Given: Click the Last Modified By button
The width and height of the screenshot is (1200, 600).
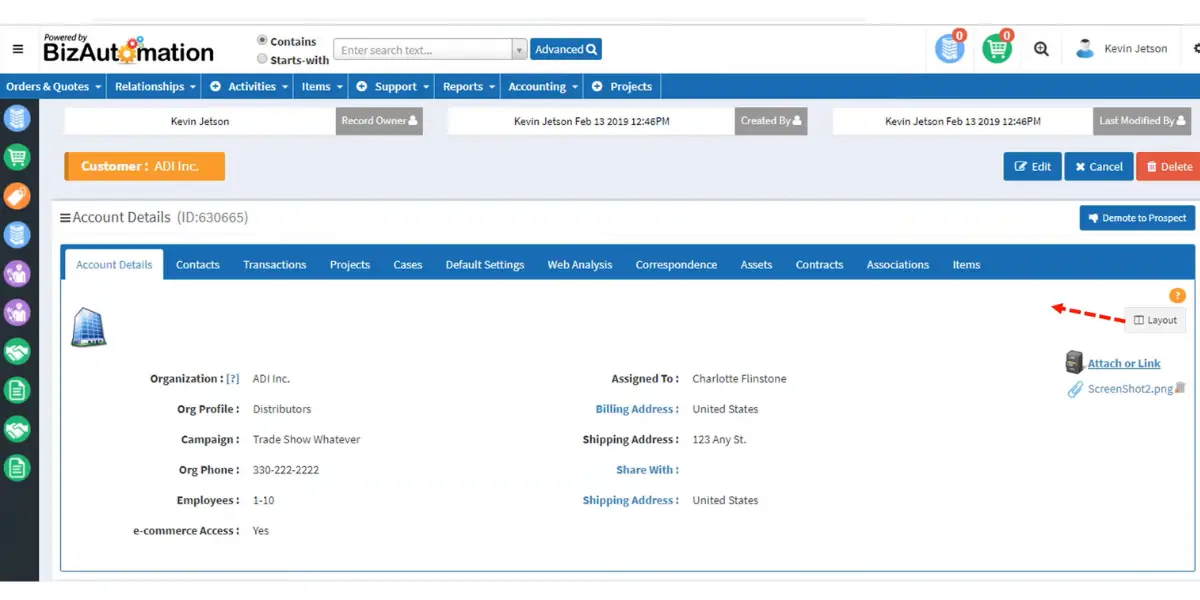Looking at the screenshot, I should point(1142,121).
